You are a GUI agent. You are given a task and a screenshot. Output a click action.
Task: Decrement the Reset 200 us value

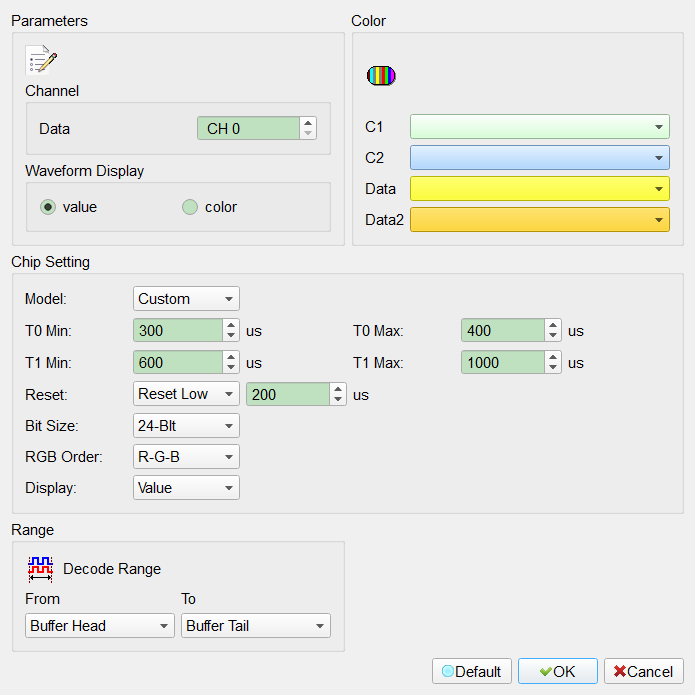(x=338, y=399)
